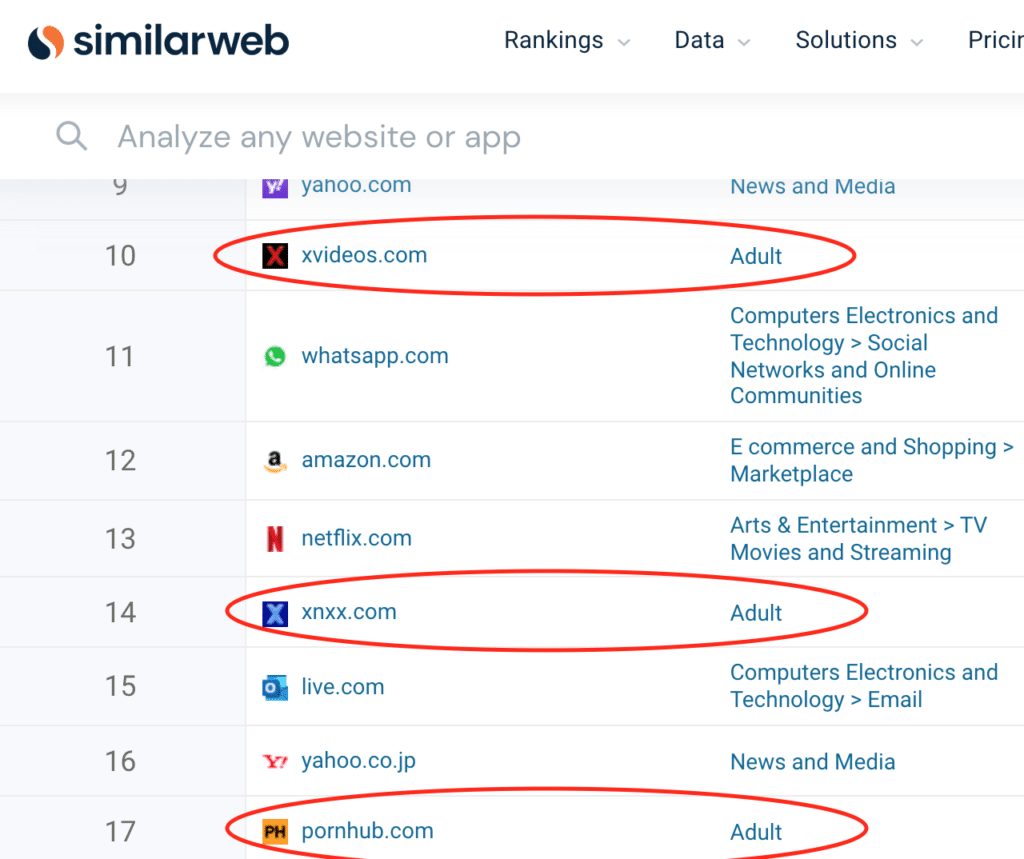The height and width of the screenshot is (859, 1024).
Task: Open the xnxx.com link
Action: 349,612
